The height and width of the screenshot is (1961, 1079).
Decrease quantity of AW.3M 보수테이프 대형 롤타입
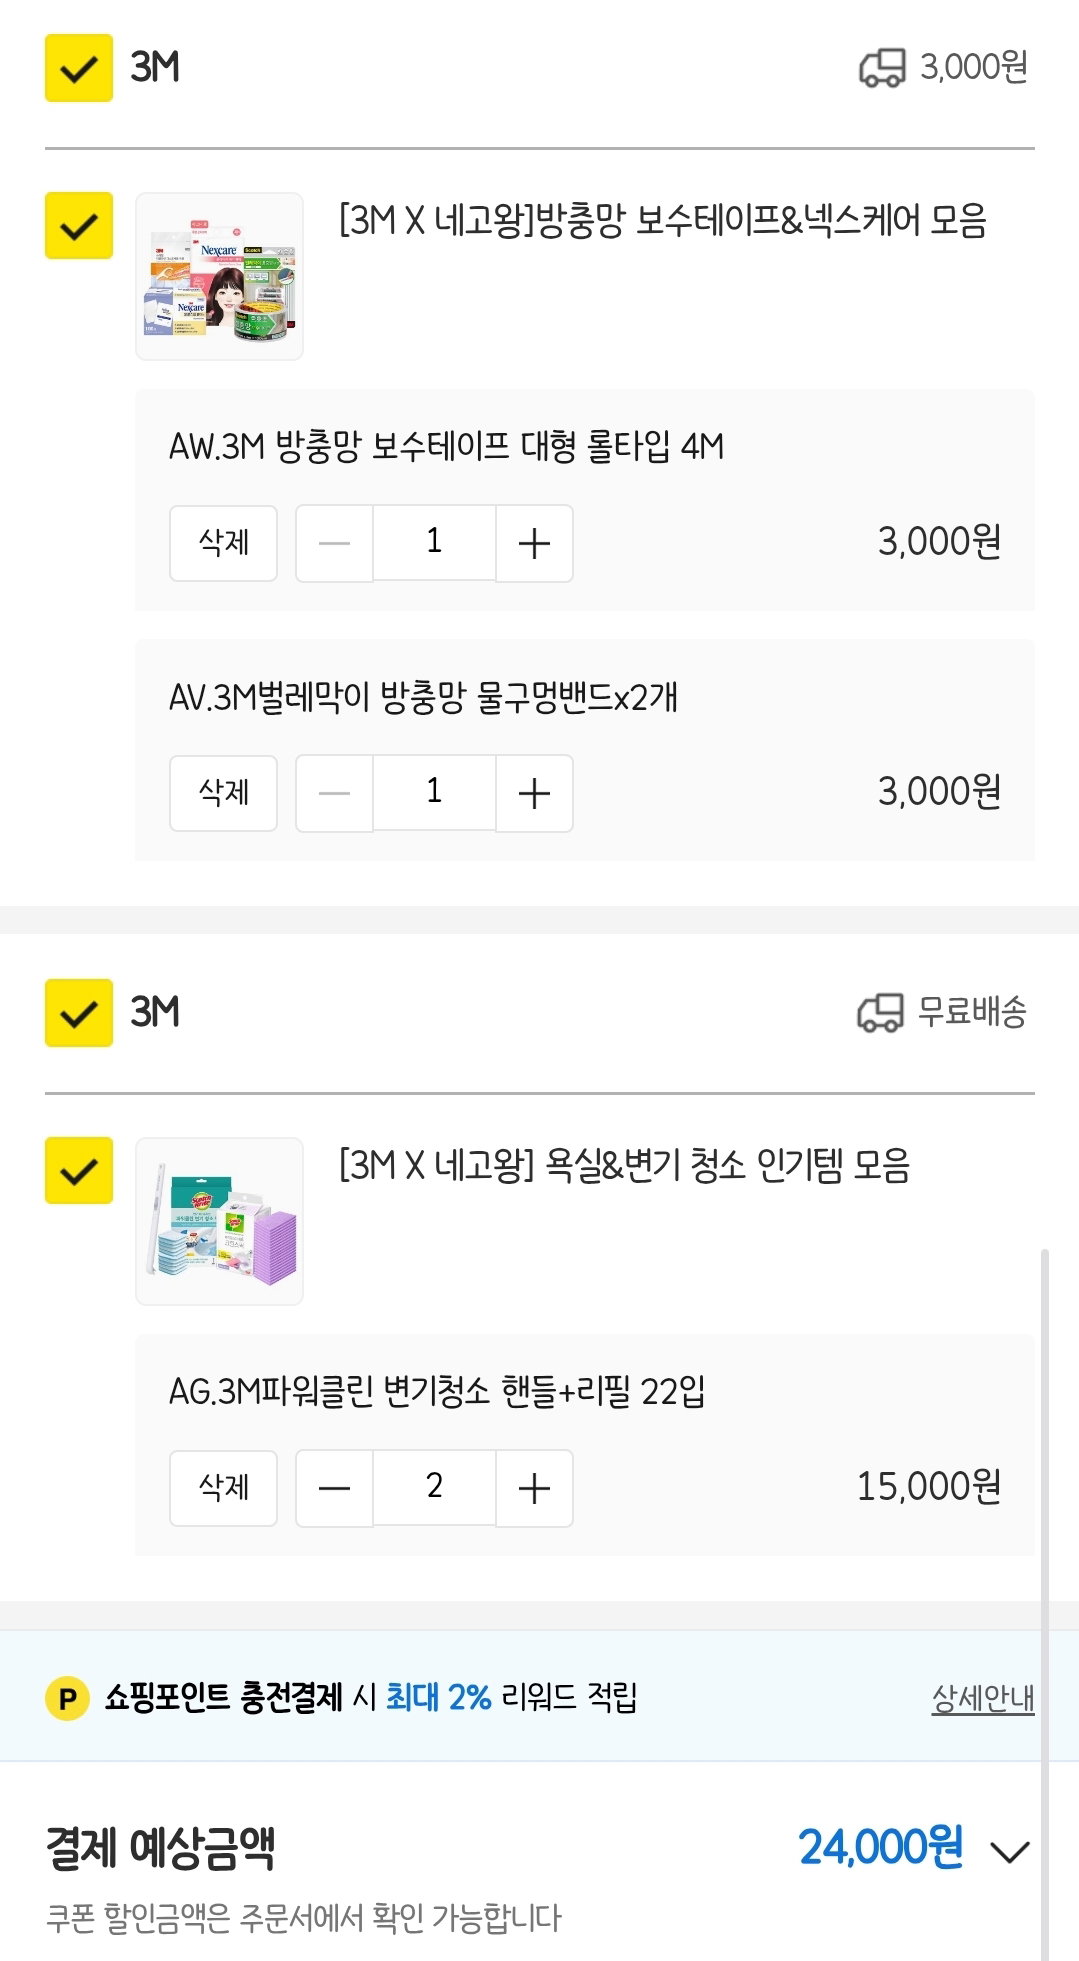[334, 543]
